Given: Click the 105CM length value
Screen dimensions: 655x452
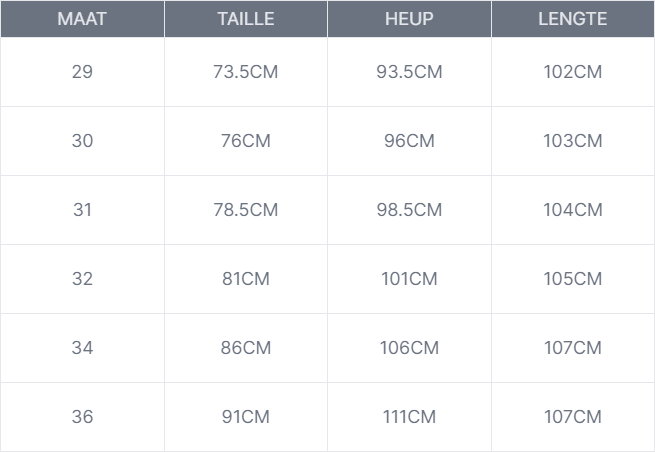Looking at the screenshot, I should (572, 279).
